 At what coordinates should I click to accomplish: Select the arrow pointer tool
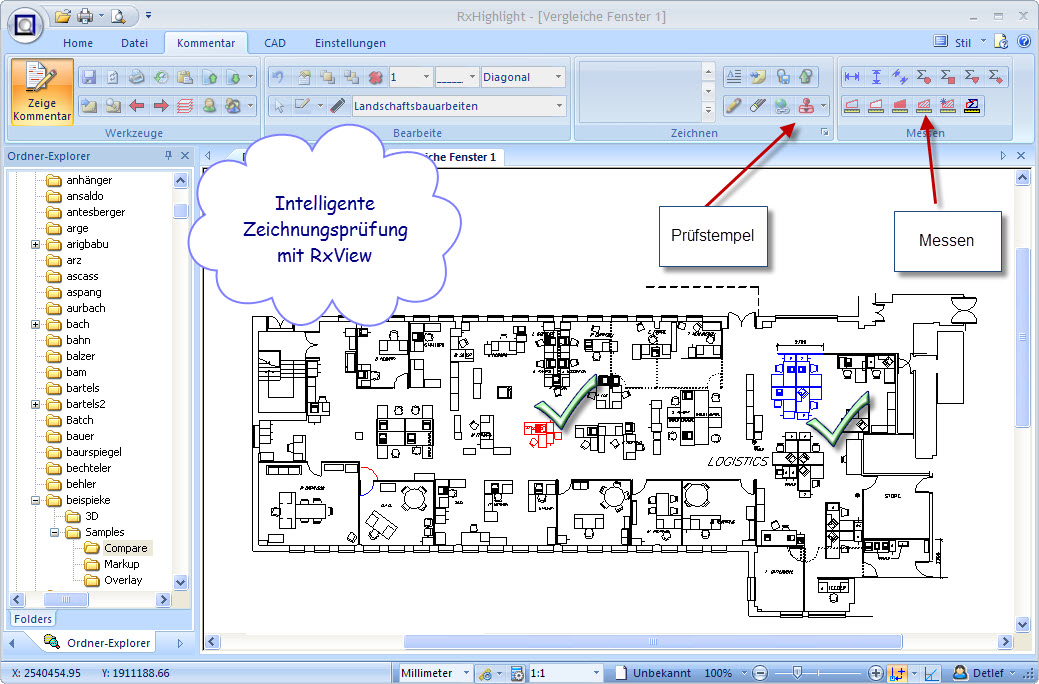click(x=279, y=105)
